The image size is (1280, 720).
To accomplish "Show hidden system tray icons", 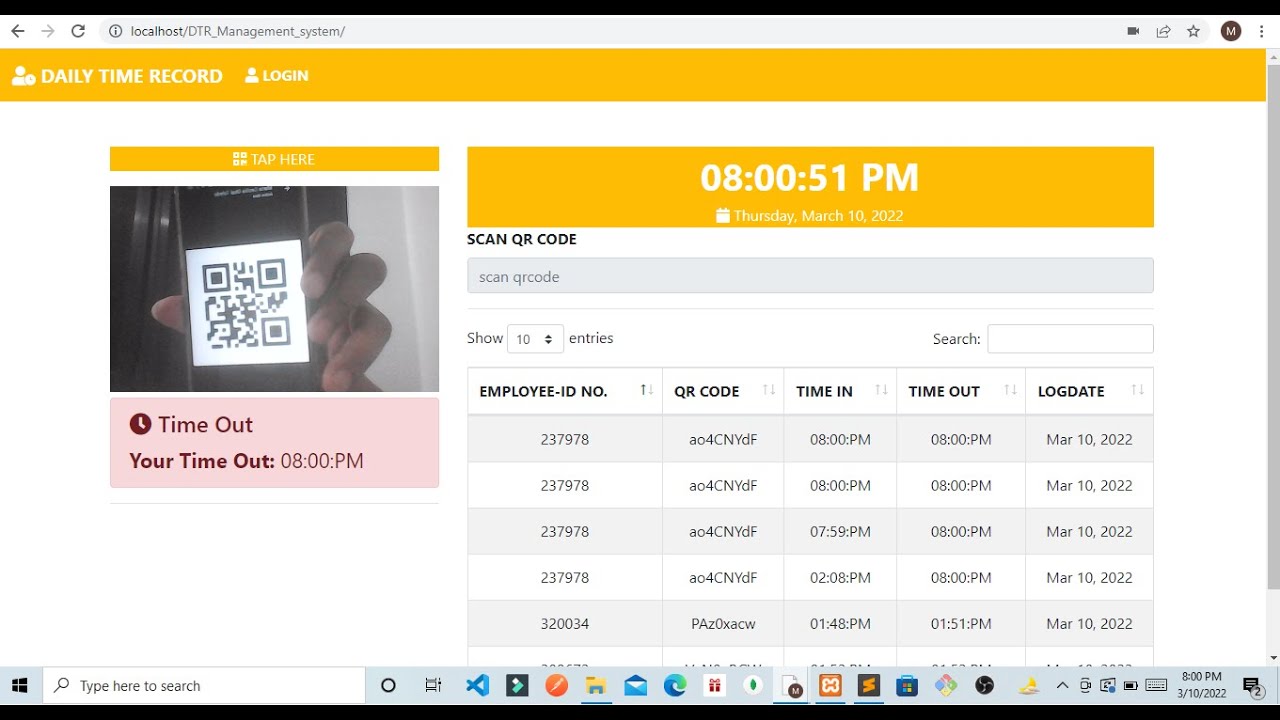I will [1062, 686].
